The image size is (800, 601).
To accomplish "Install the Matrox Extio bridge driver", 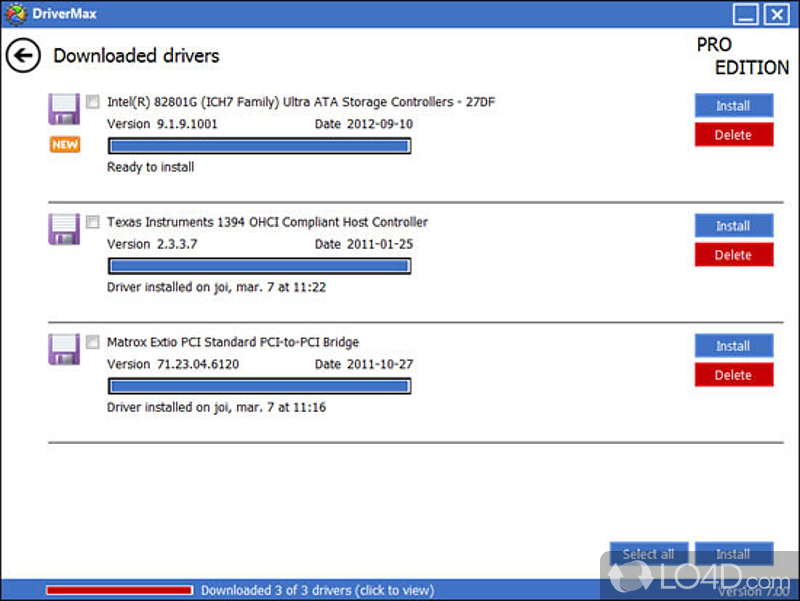I will tap(734, 345).
